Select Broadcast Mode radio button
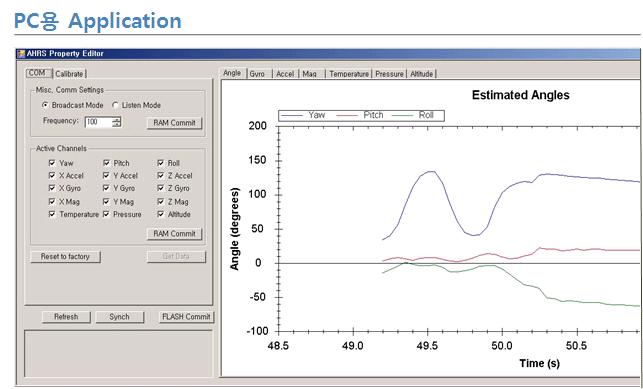 (x=45, y=105)
